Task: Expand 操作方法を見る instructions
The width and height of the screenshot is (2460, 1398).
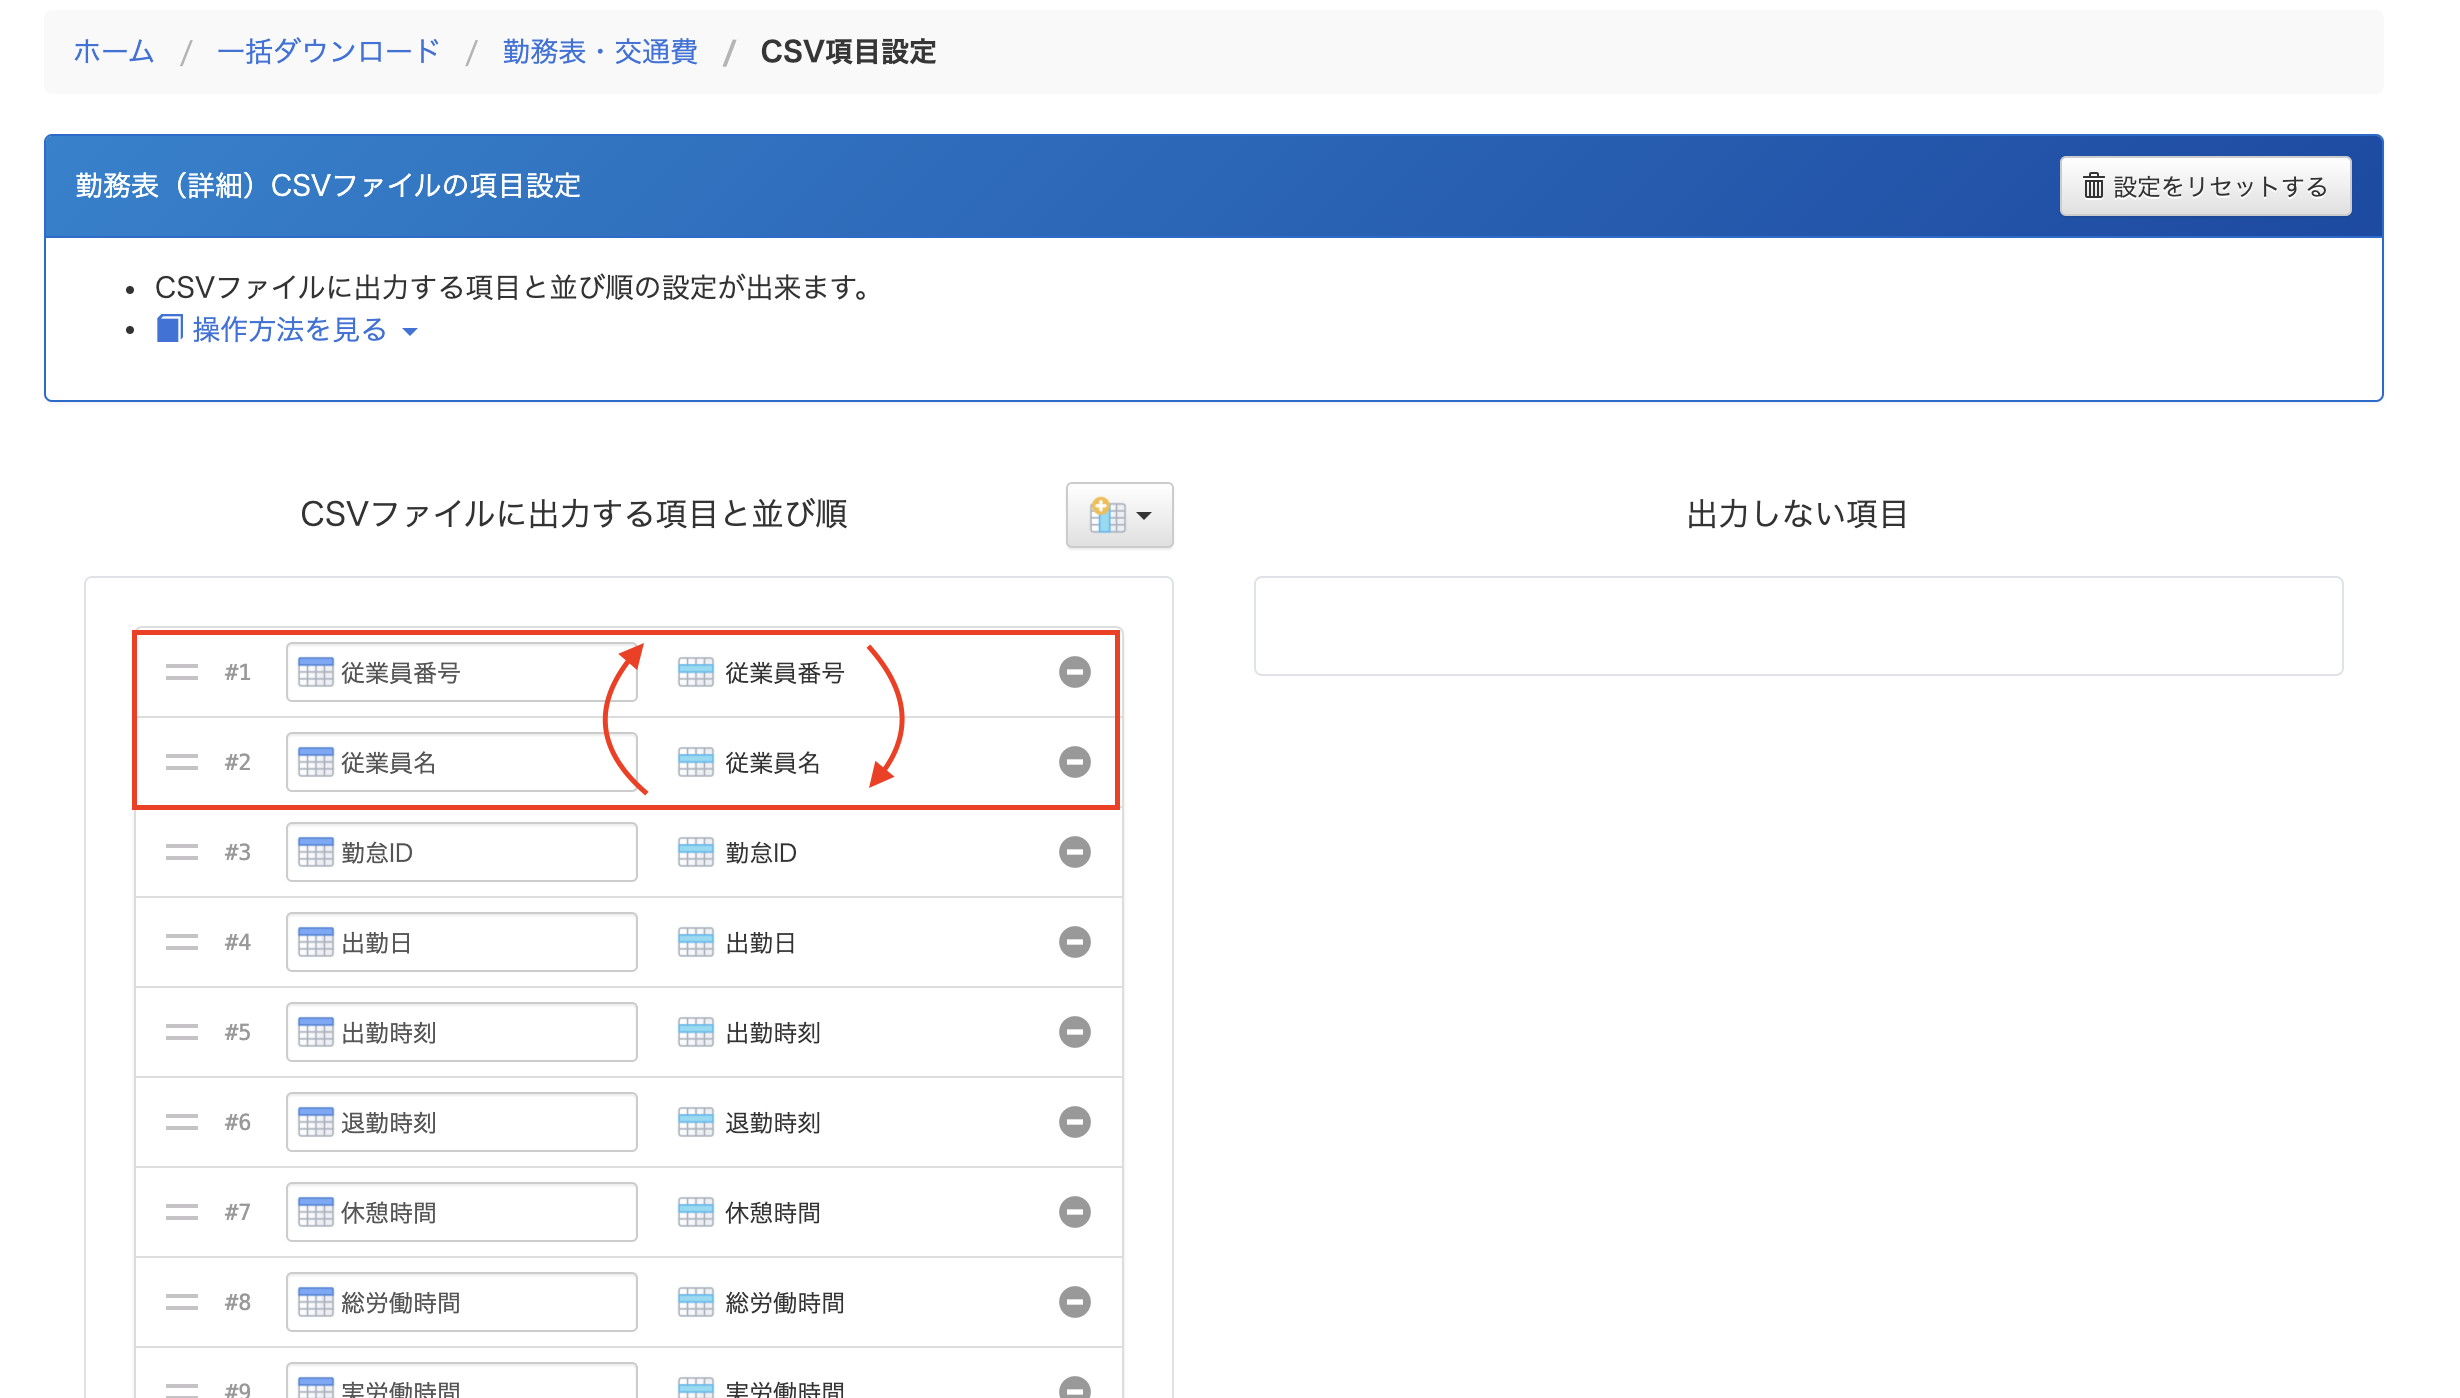Action: tap(290, 330)
